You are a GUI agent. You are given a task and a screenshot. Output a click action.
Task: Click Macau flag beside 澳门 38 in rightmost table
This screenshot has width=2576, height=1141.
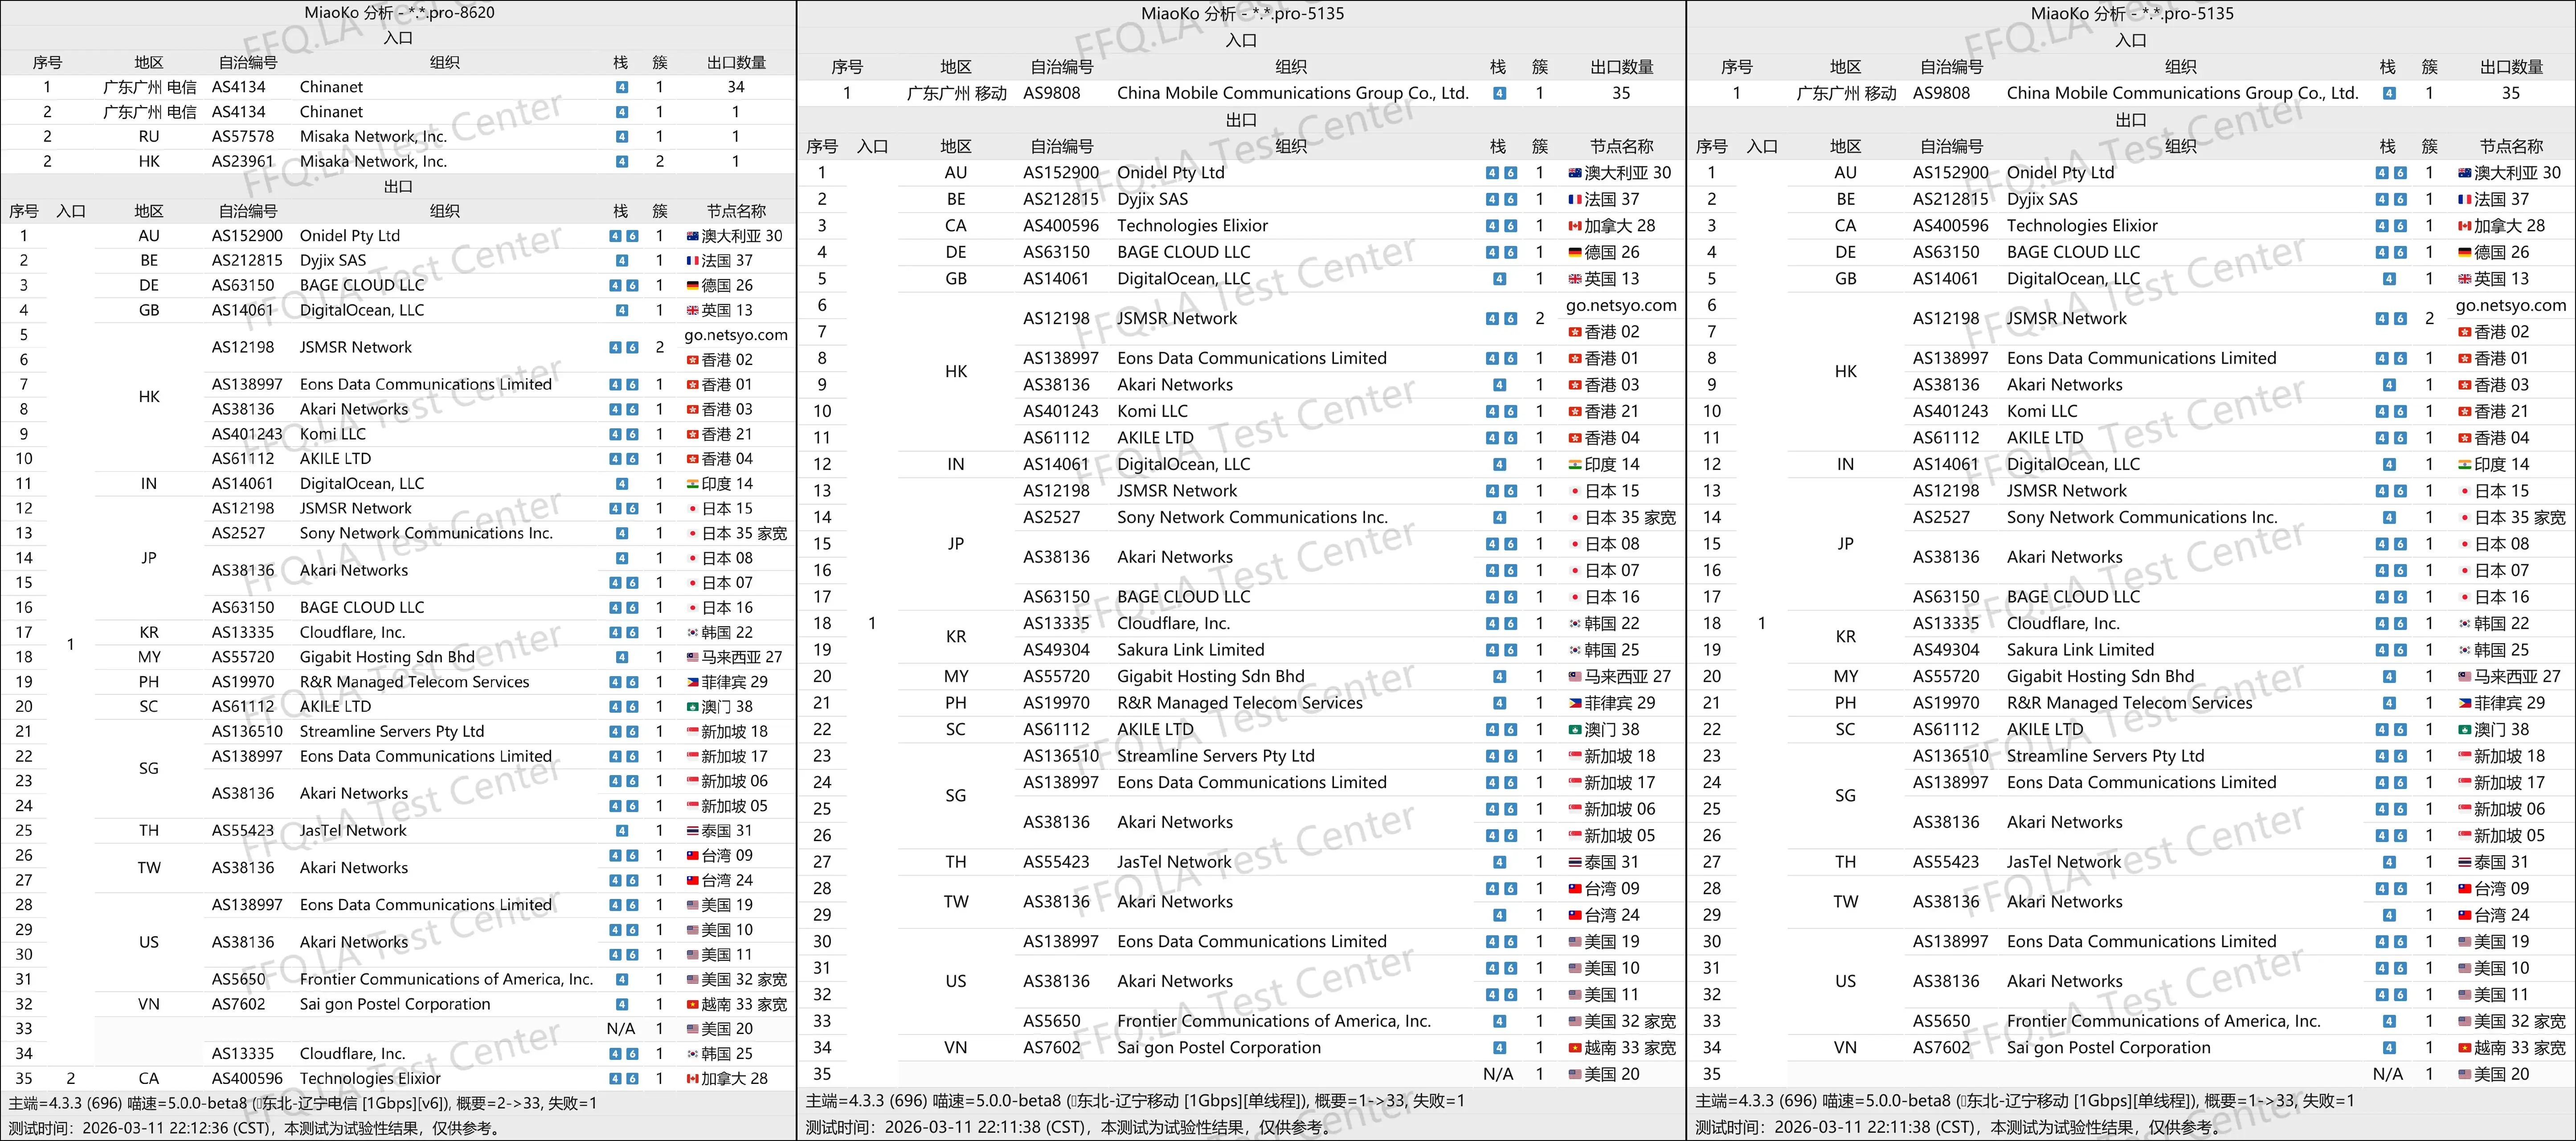(2465, 730)
